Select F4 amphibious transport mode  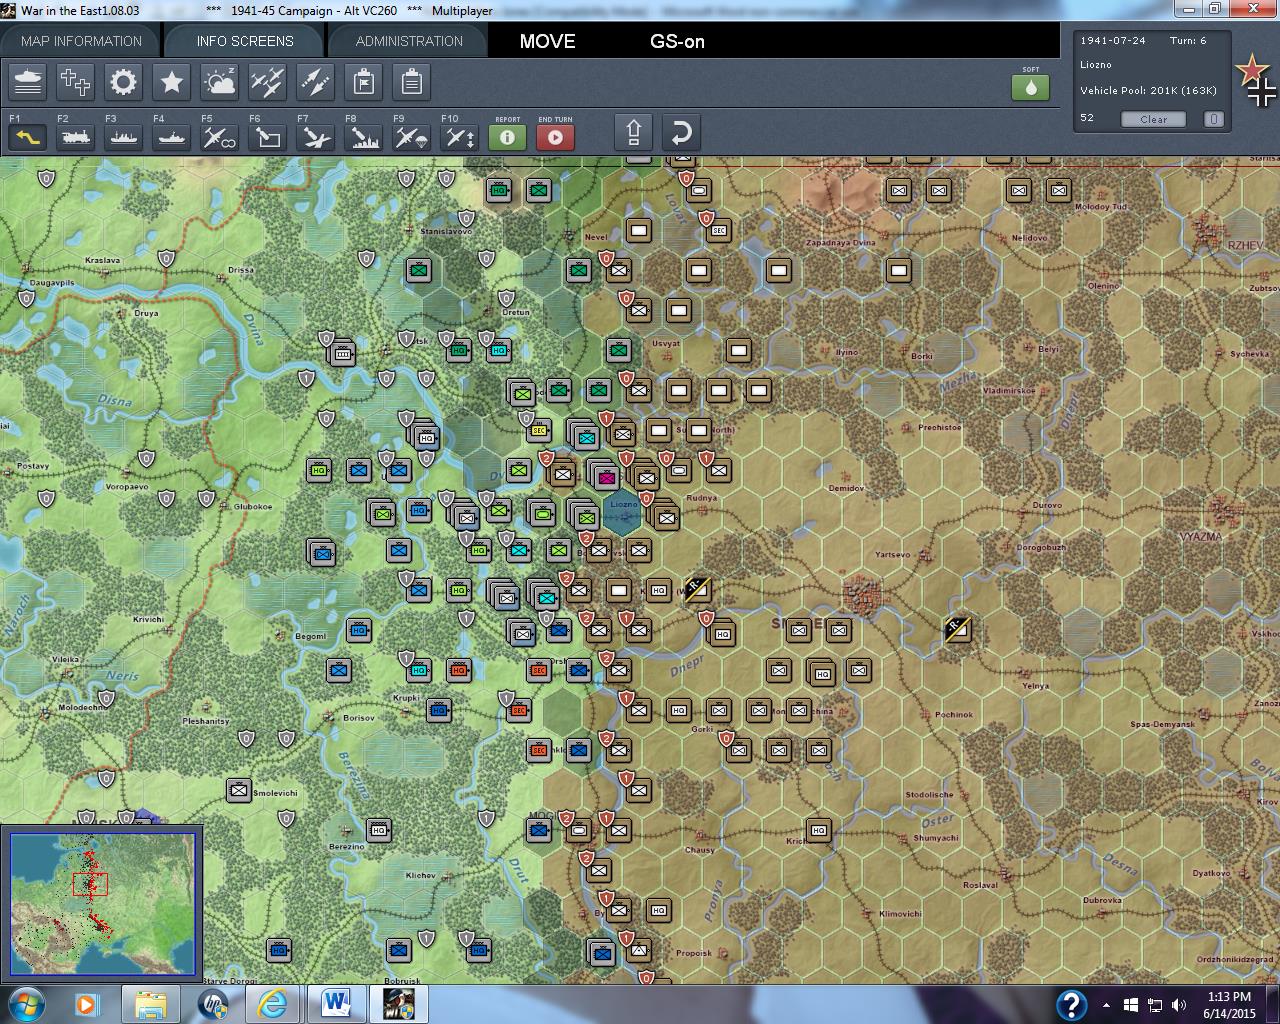(x=172, y=137)
